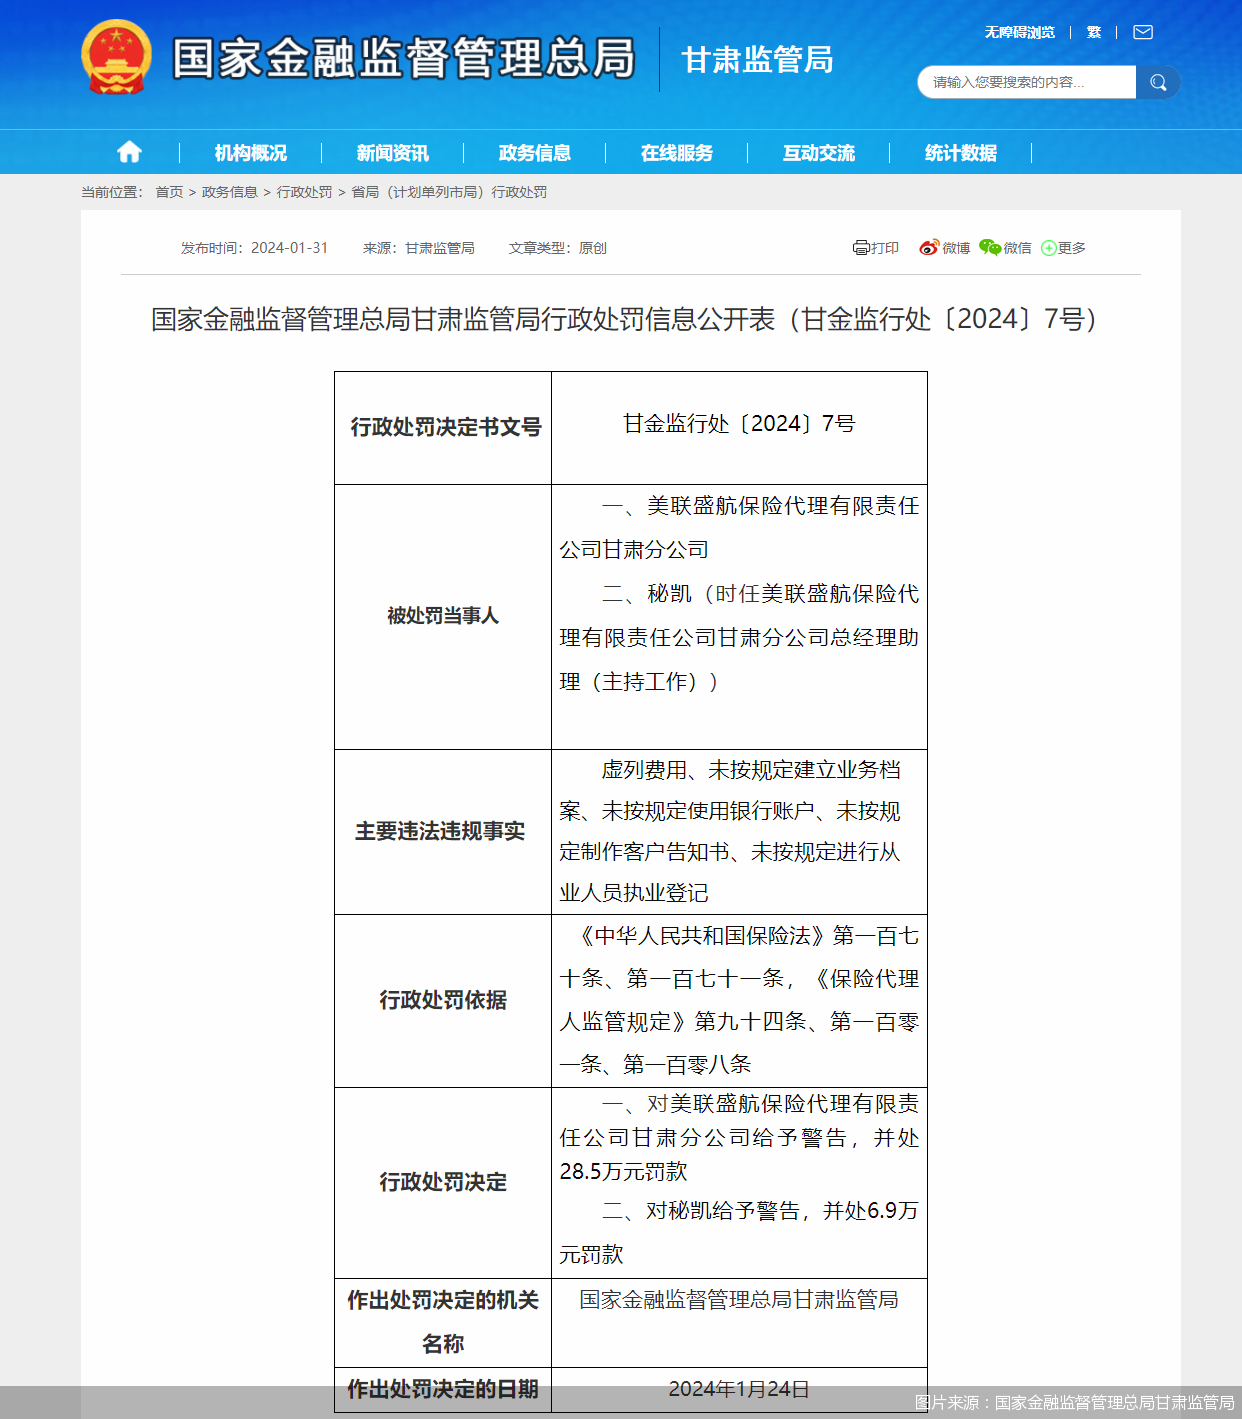Click inside the search input field
The height and width of the screenshot is (1419, 1242).
coord(1020,82)
